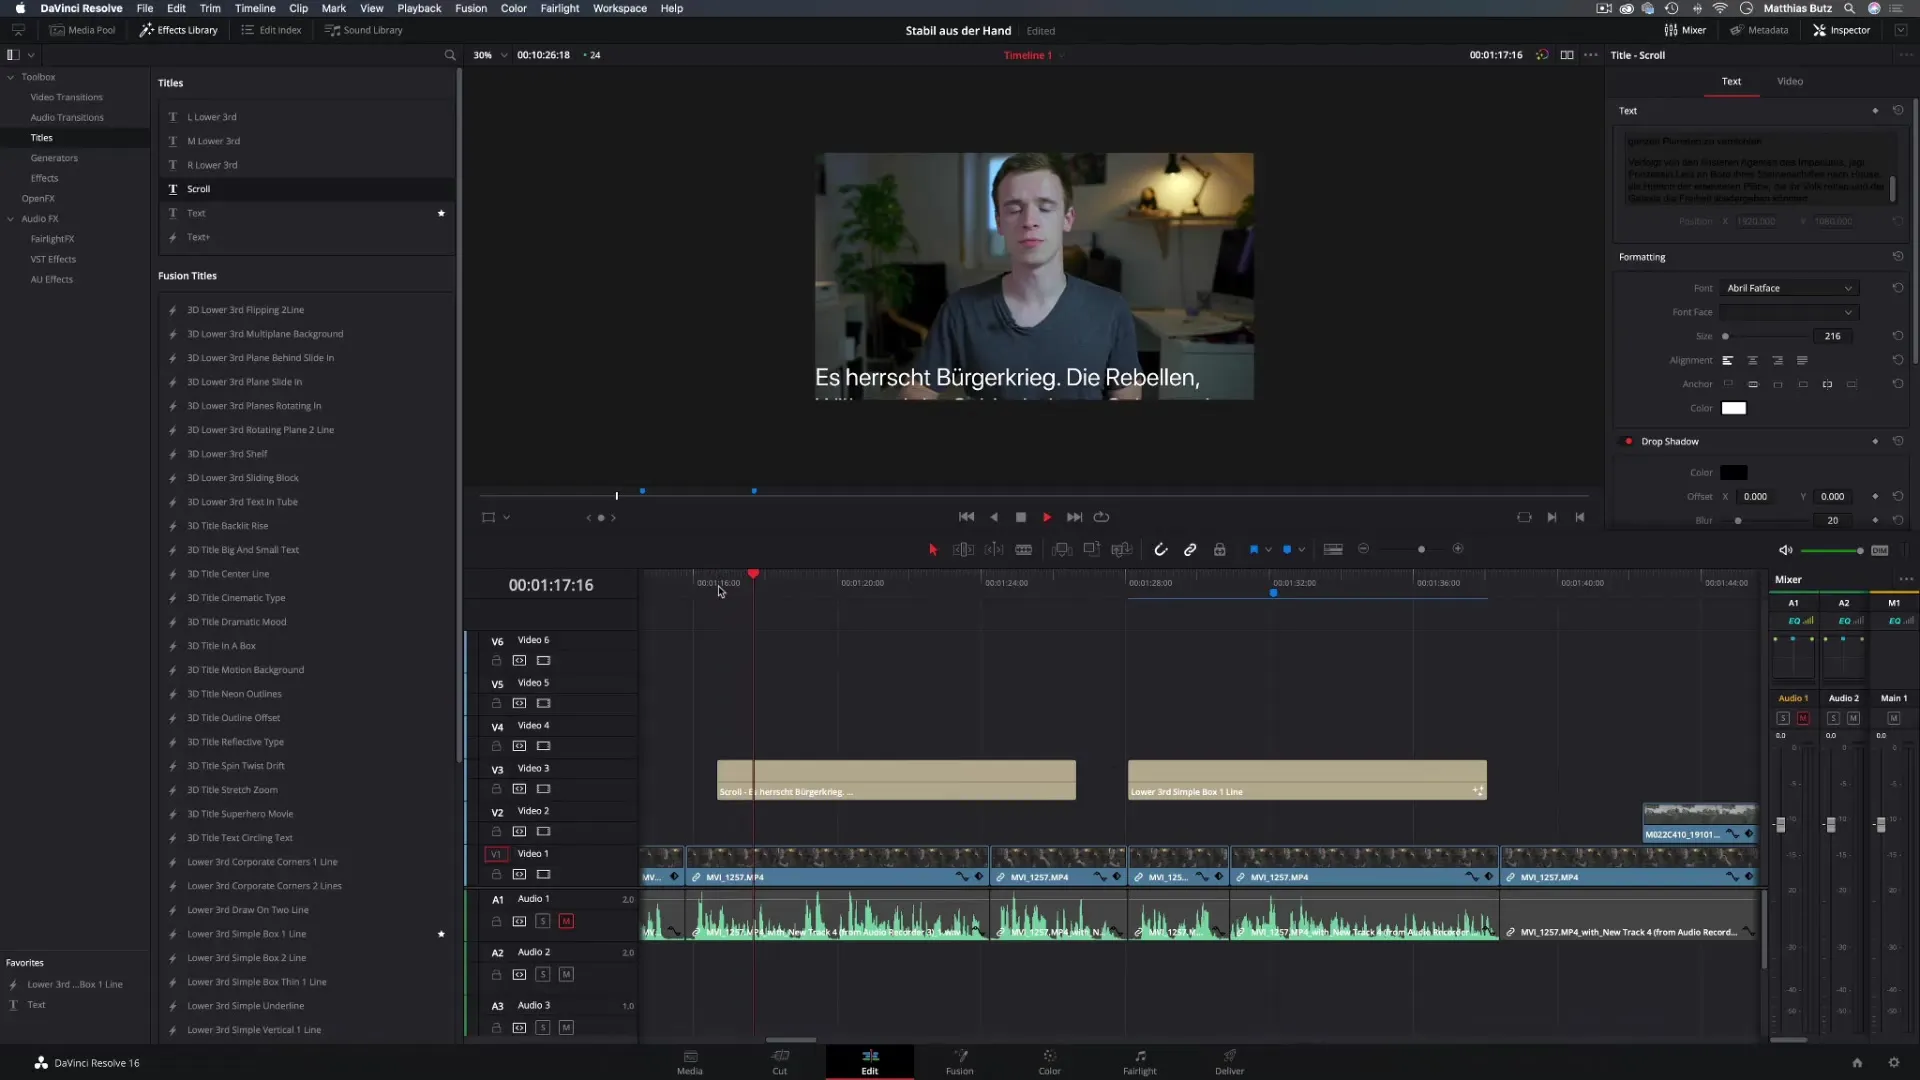Lock the Video 3 track
Image resolution: width=1920 pixels, height=1080 pixels.
tap(496, 789)
